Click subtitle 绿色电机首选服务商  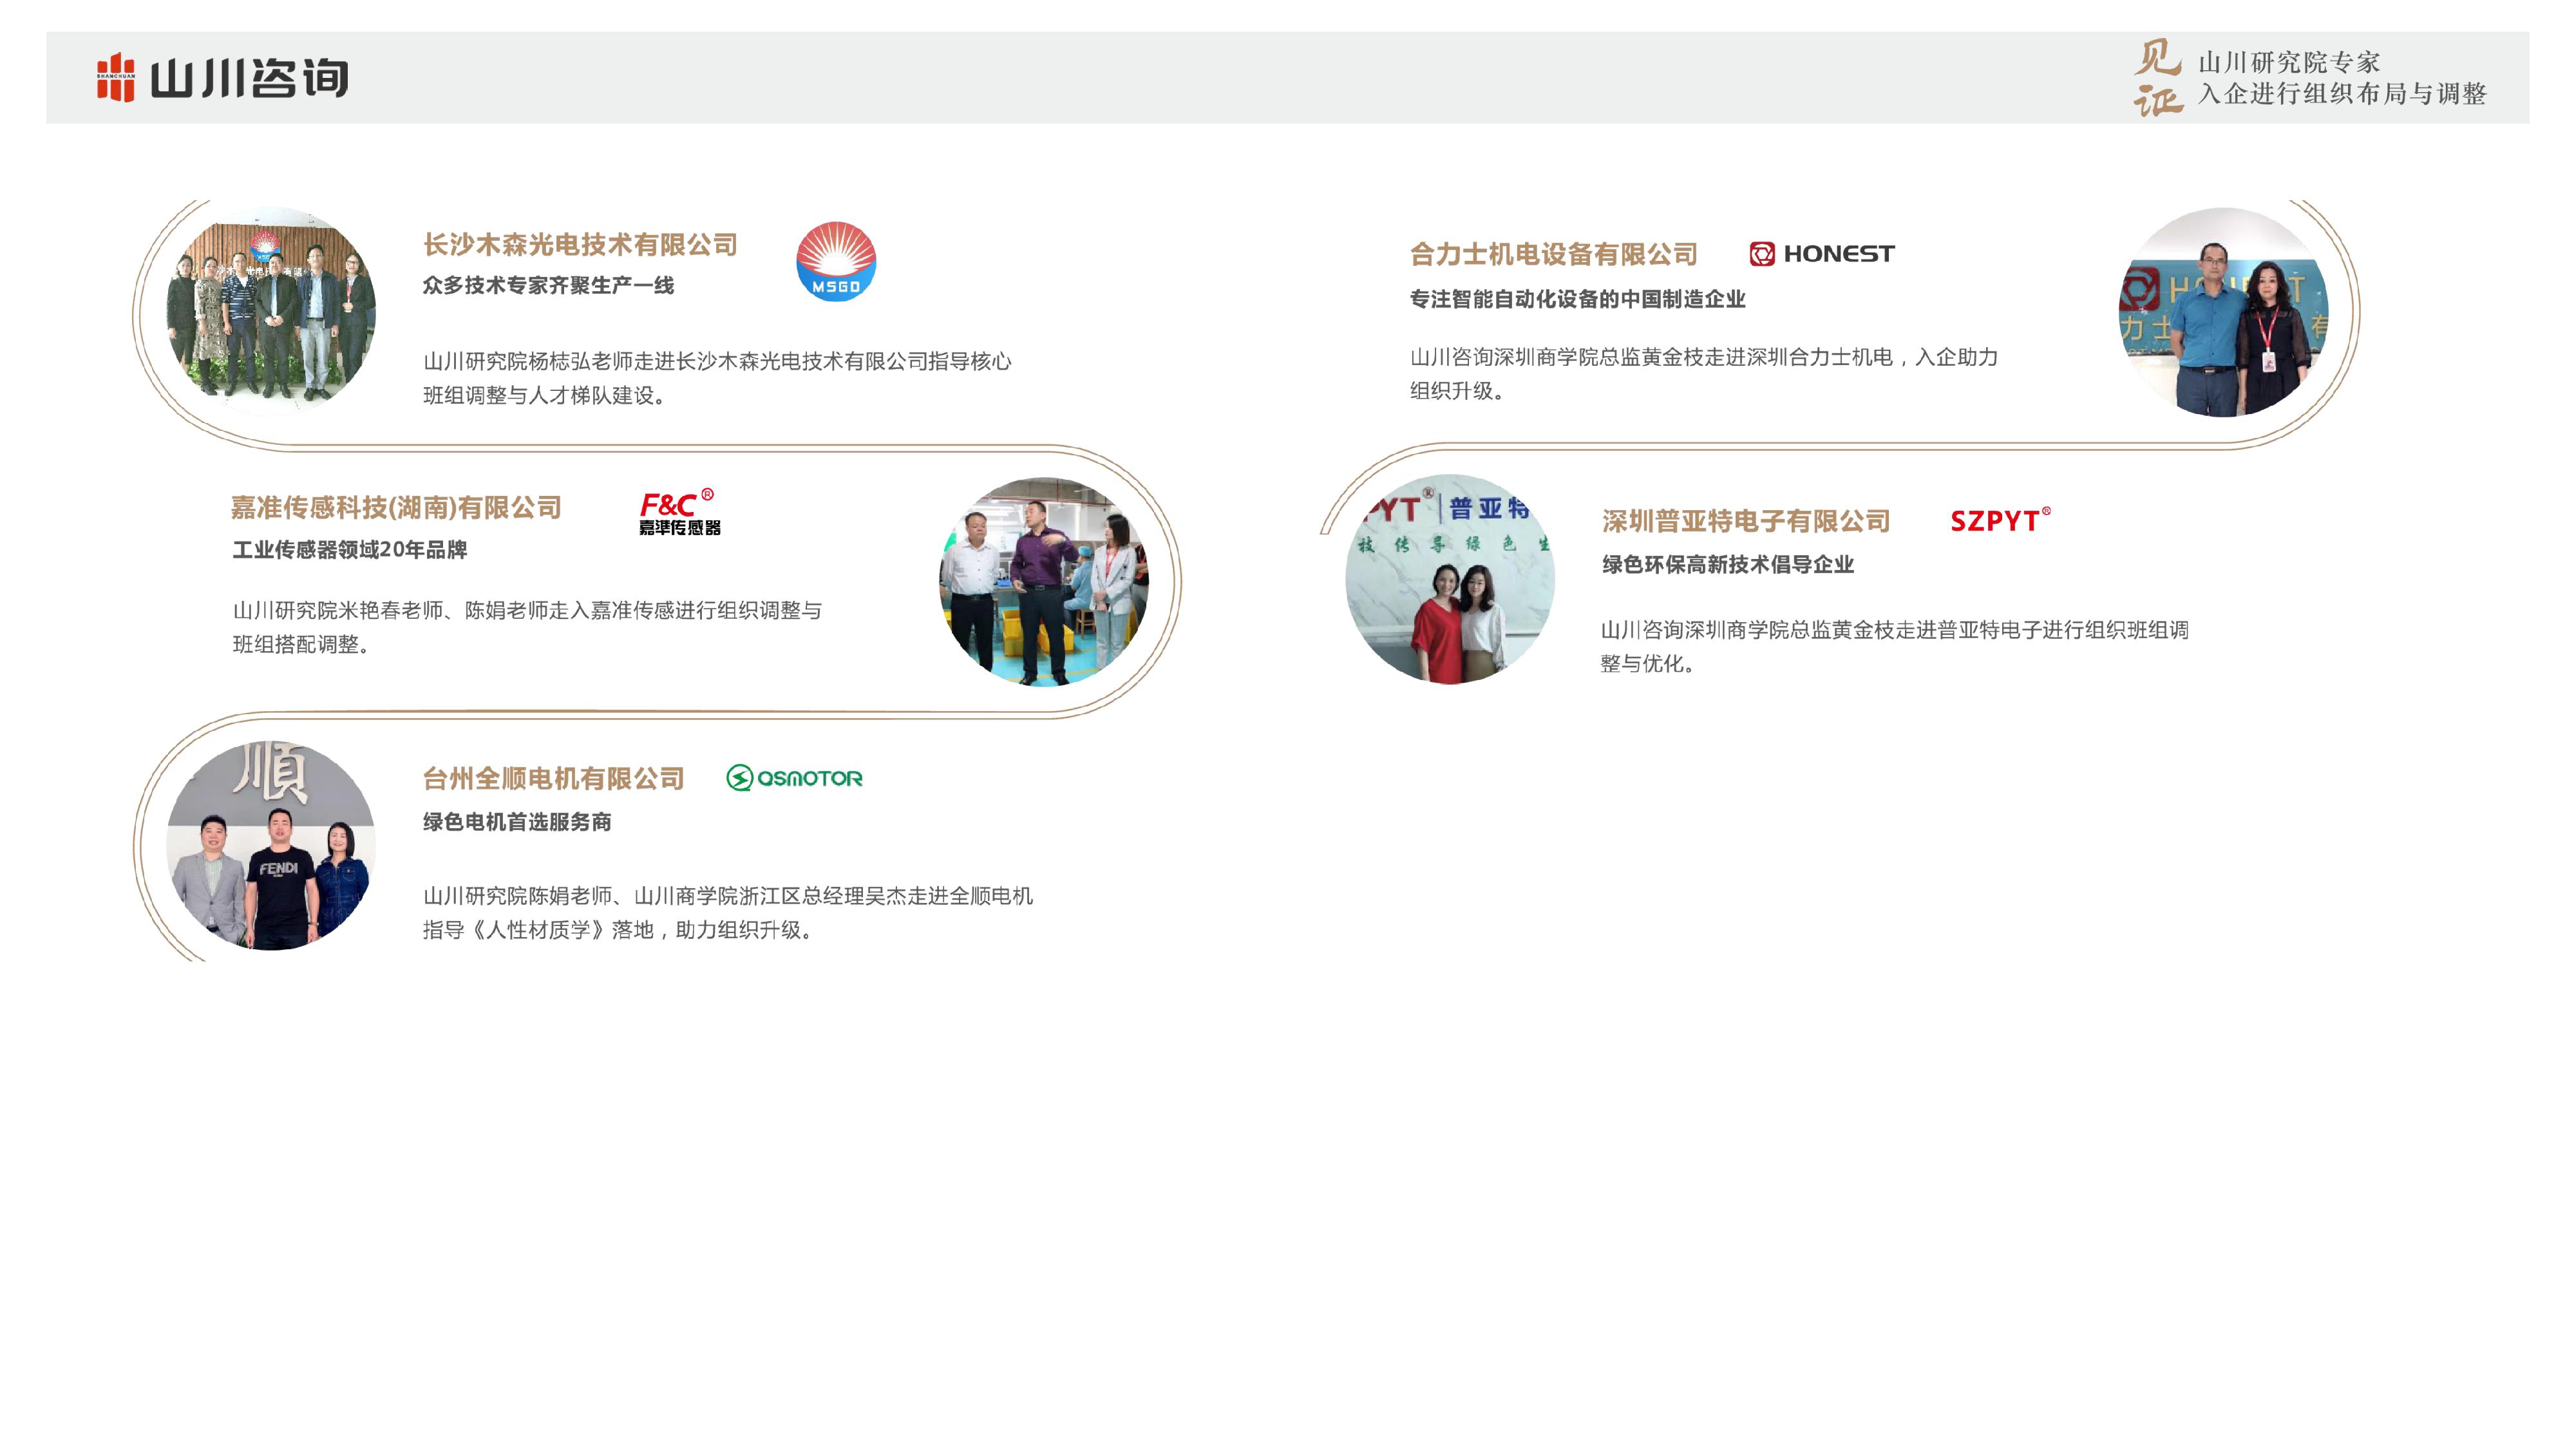[516, 822]
